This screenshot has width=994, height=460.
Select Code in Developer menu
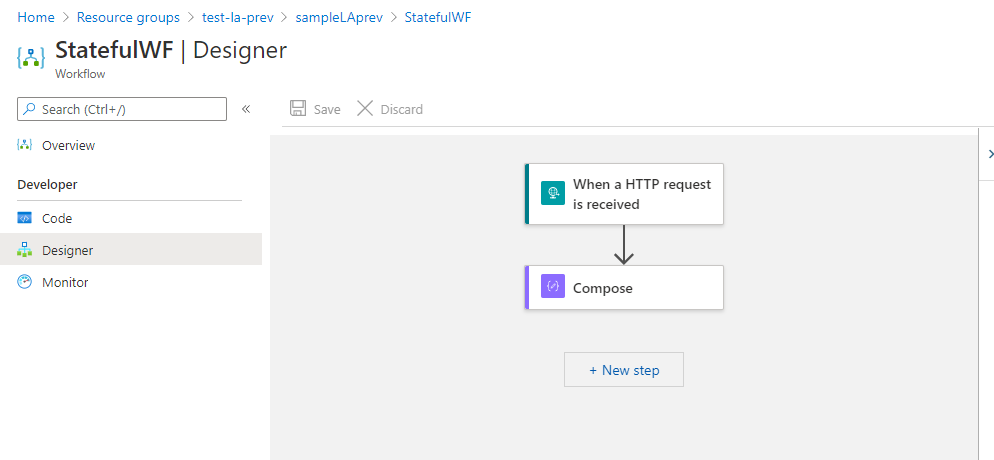57,218
